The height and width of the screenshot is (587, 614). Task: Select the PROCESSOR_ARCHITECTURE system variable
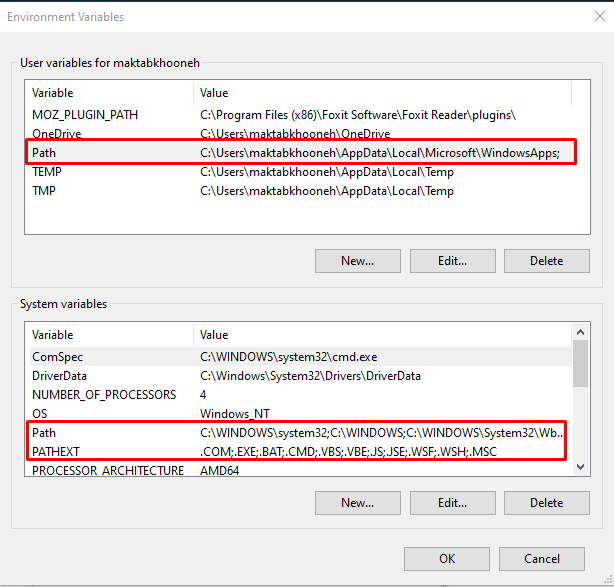(x=107, y=470)
